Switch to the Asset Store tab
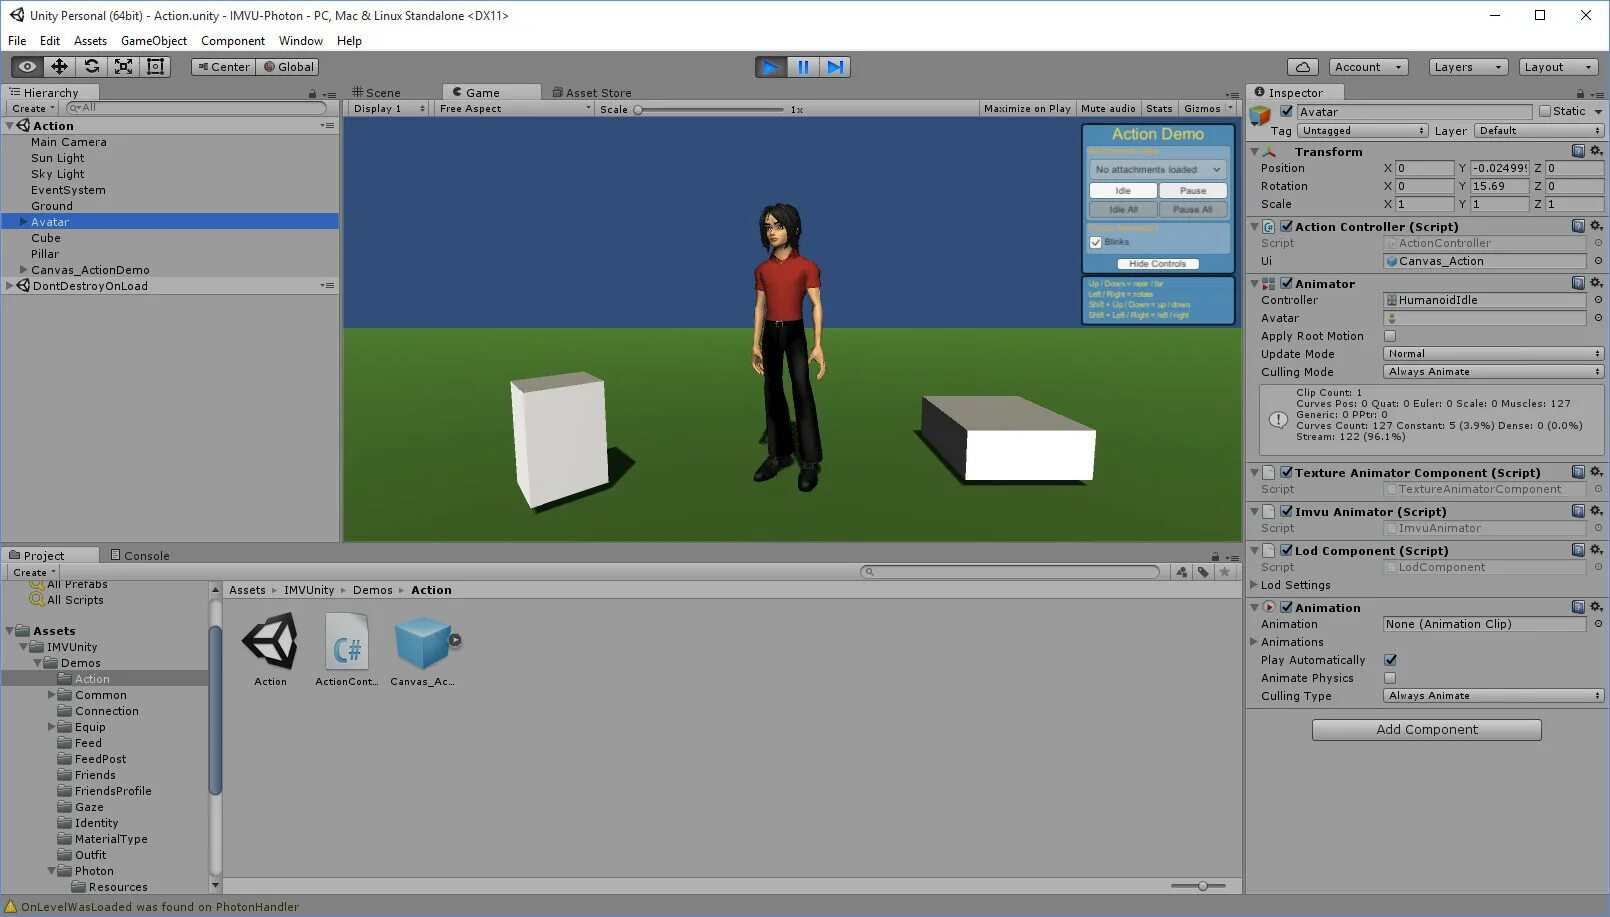This screenshot has height=917, width=1610. click(592, 93)
